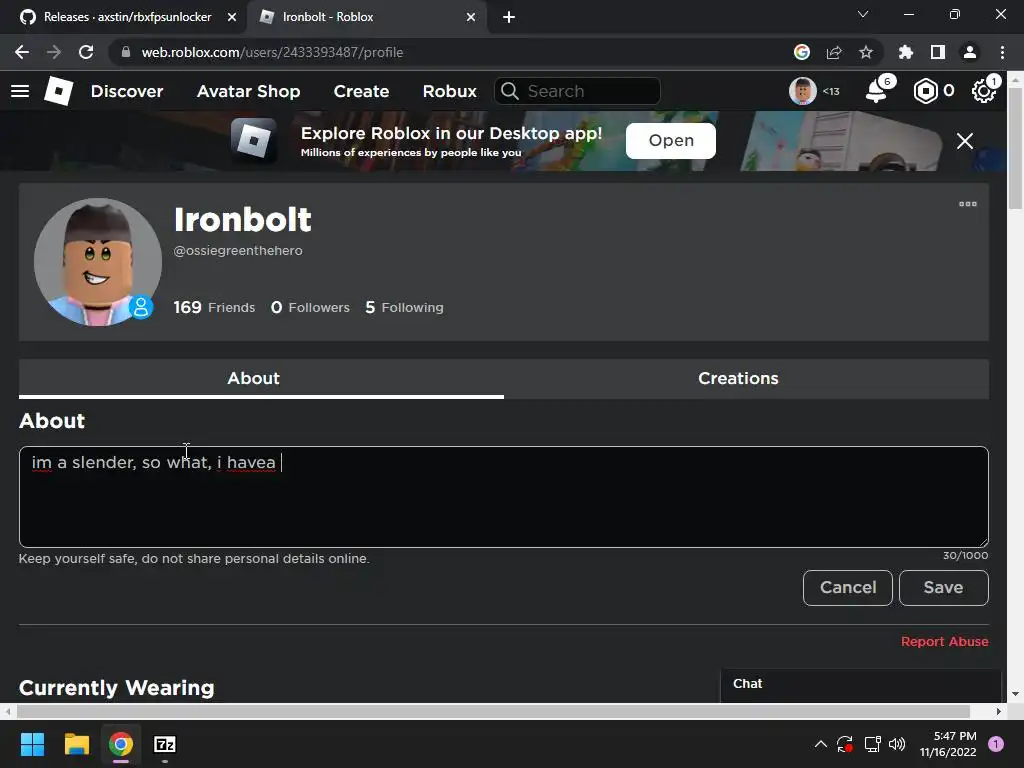
Task: Click the volume speaker tray icon
Action: [x=897, y=744]
